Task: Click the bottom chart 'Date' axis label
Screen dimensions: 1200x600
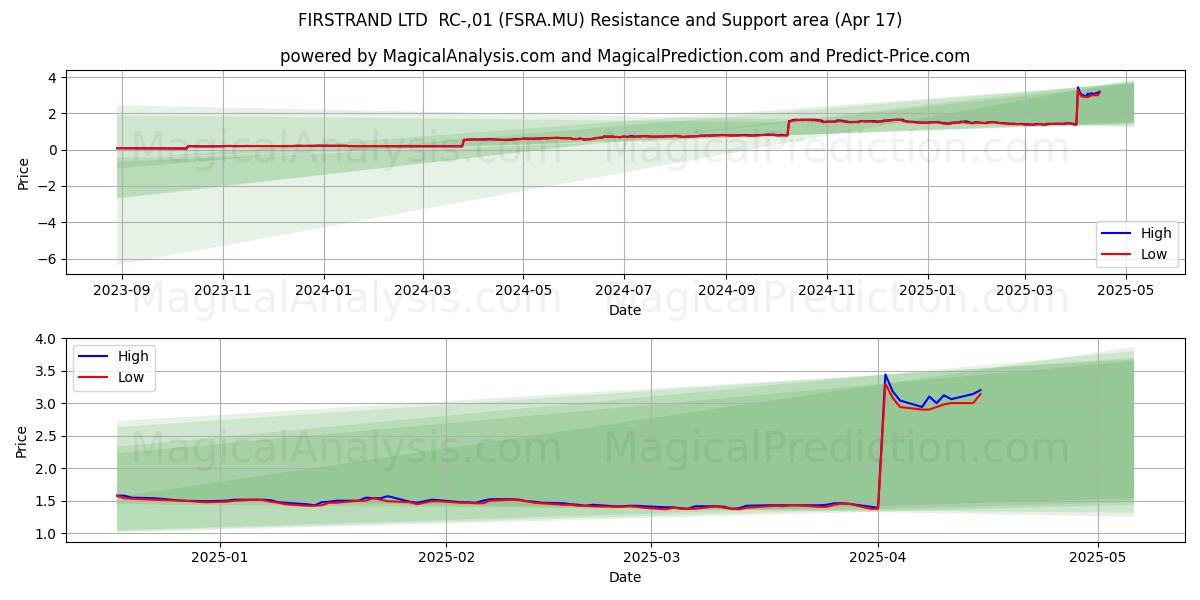Action: [625, 577]
